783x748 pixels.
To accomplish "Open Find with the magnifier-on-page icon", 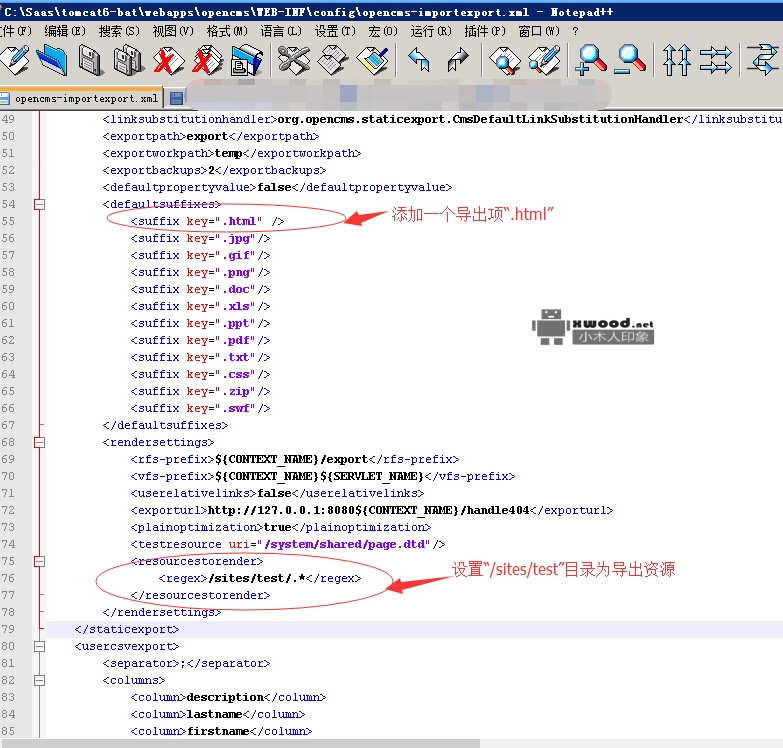I will 505,60.
